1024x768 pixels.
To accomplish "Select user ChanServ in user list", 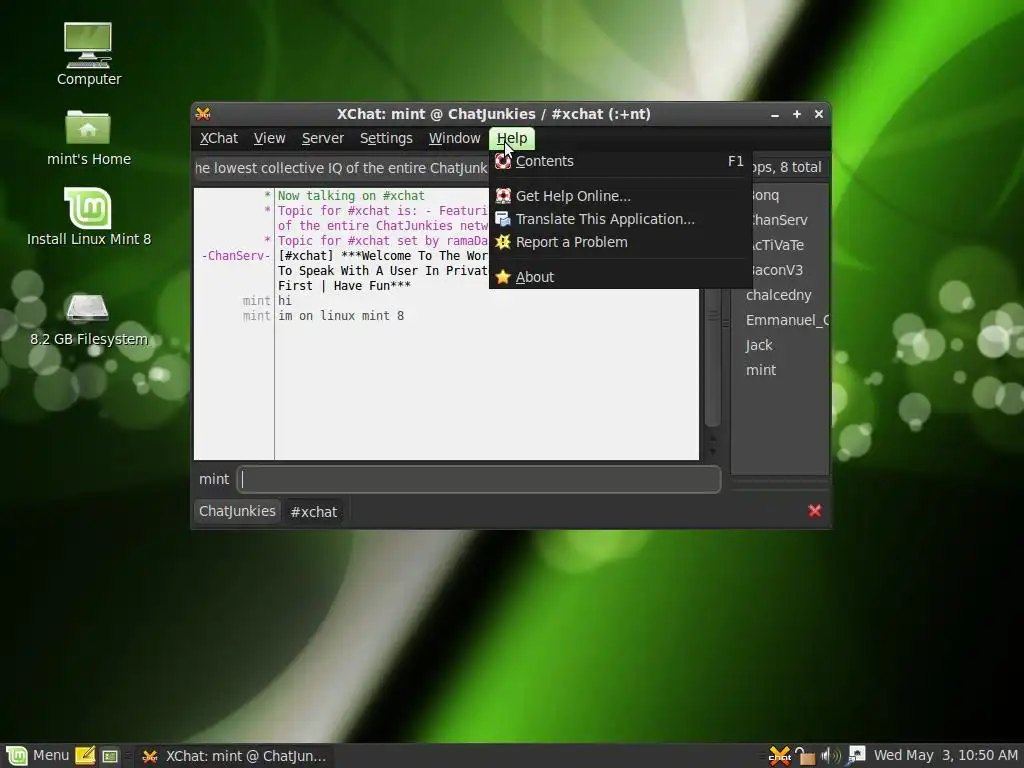I will (x=778, y=220).
